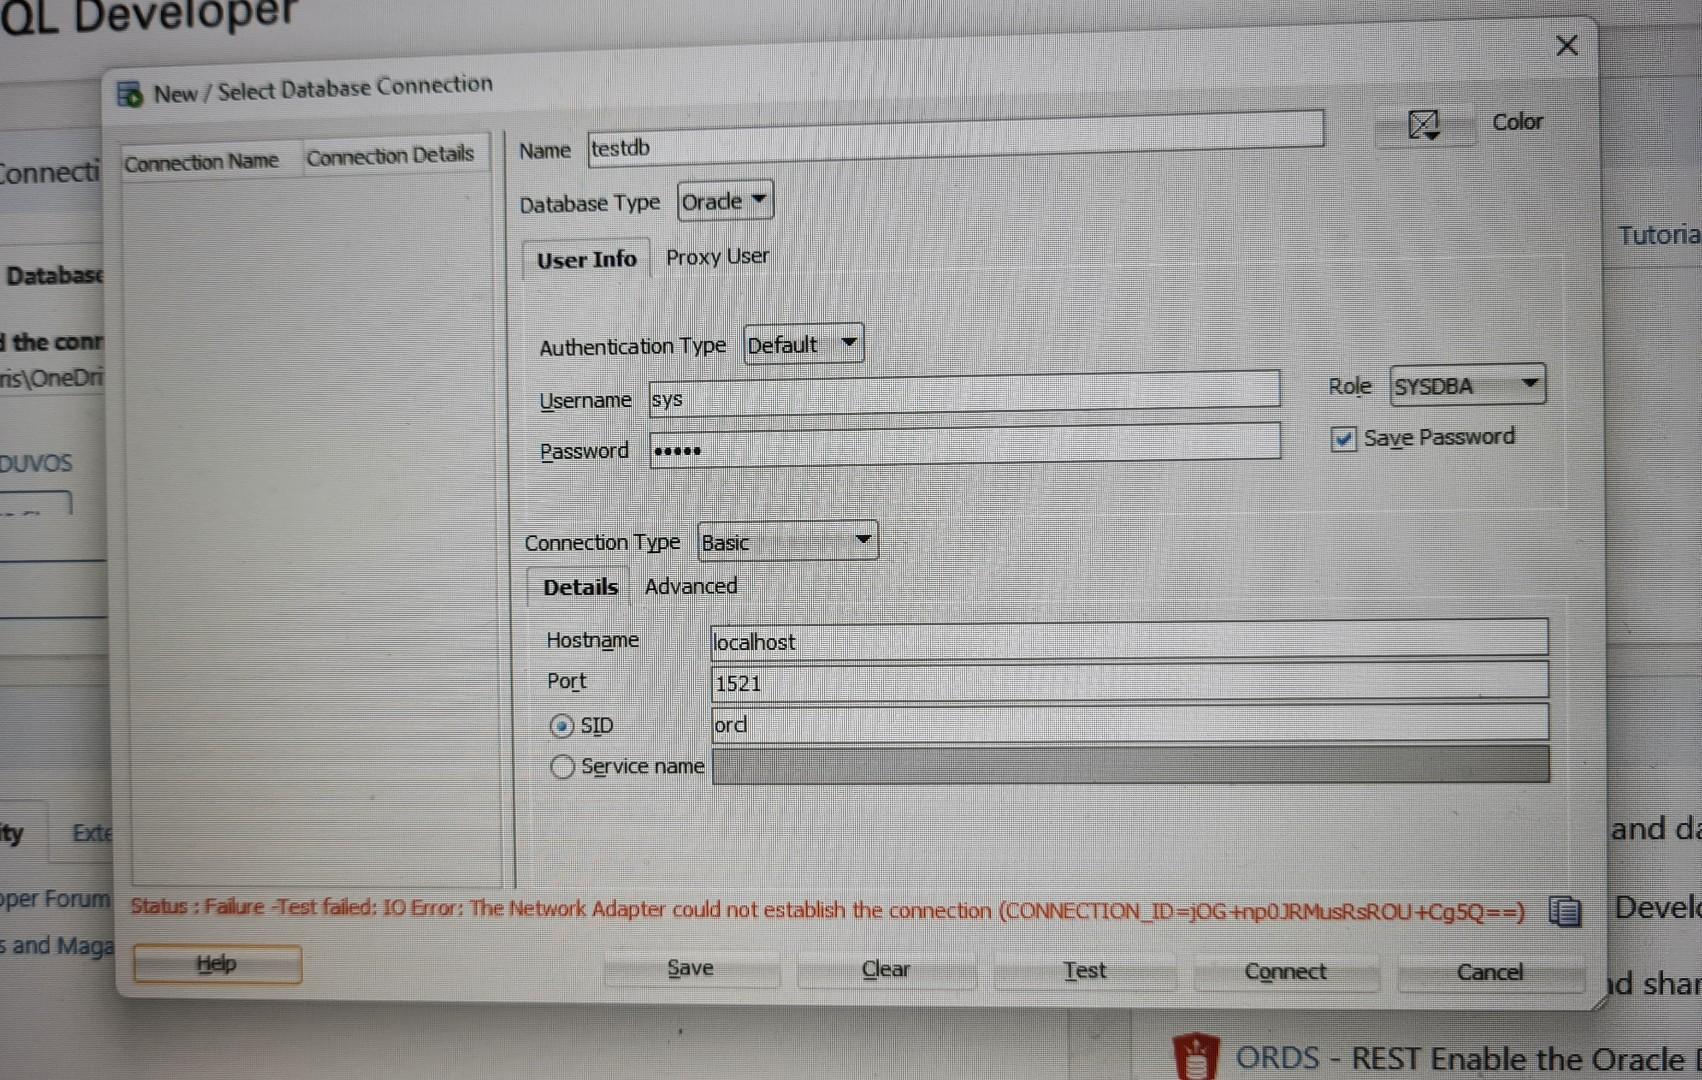Click the Test button
The width and height of the screenshot is (1702, 1080).
[x=1084, y=969]
